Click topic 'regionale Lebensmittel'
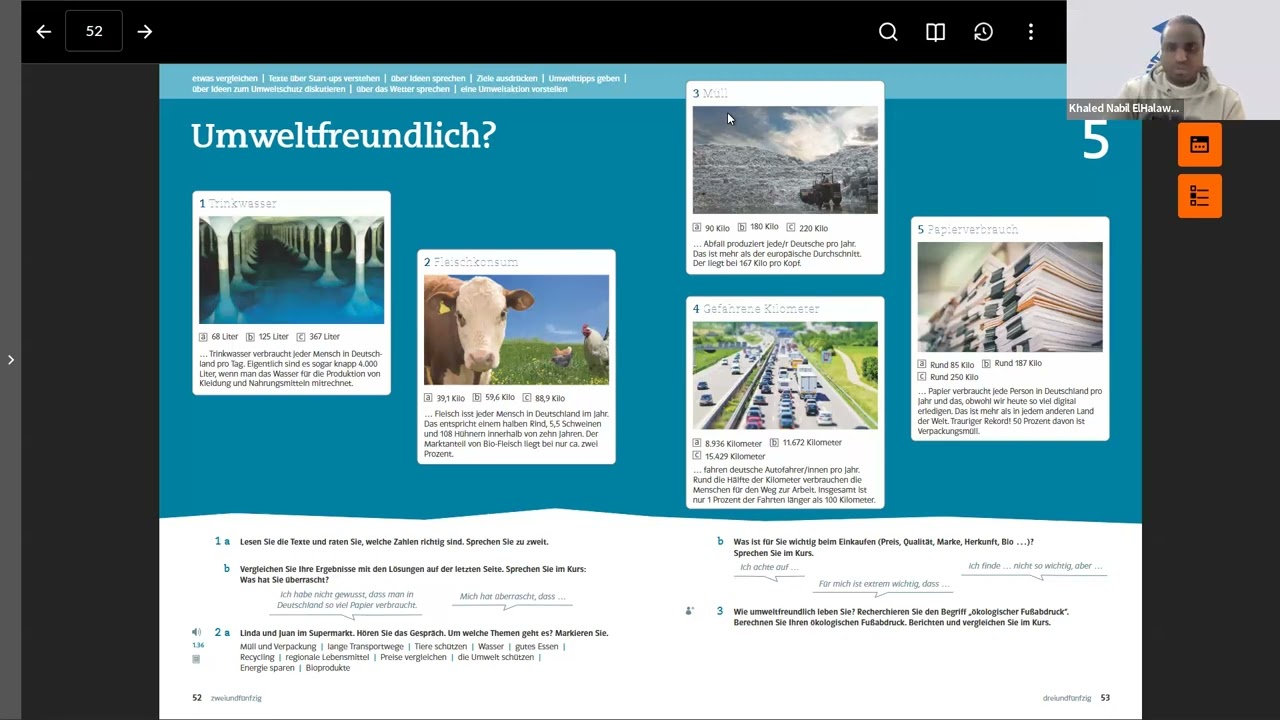 click(327, 657)
